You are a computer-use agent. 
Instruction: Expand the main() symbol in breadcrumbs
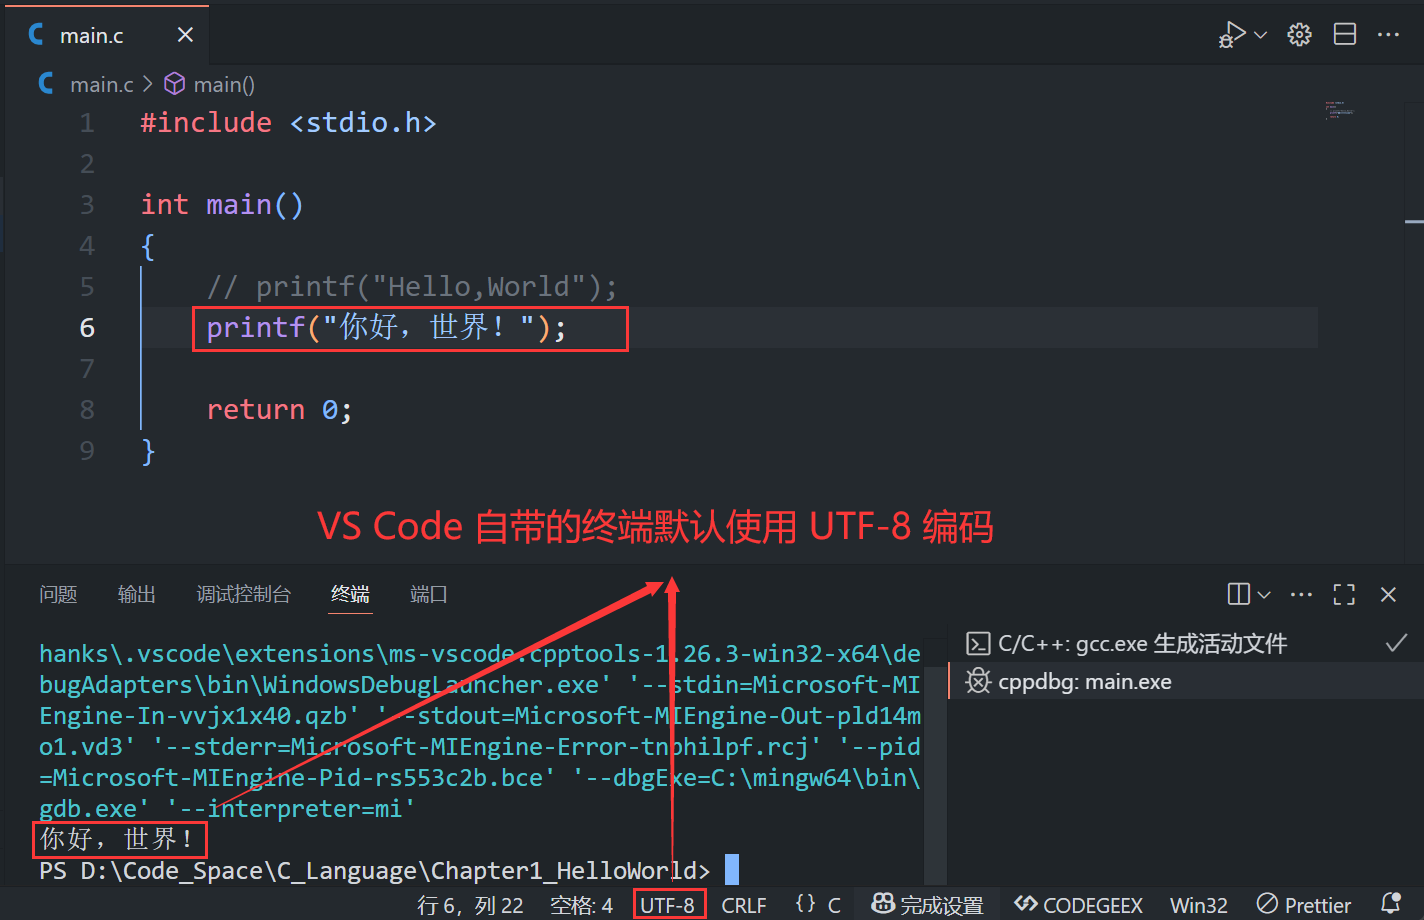click(x=222, y=84)
